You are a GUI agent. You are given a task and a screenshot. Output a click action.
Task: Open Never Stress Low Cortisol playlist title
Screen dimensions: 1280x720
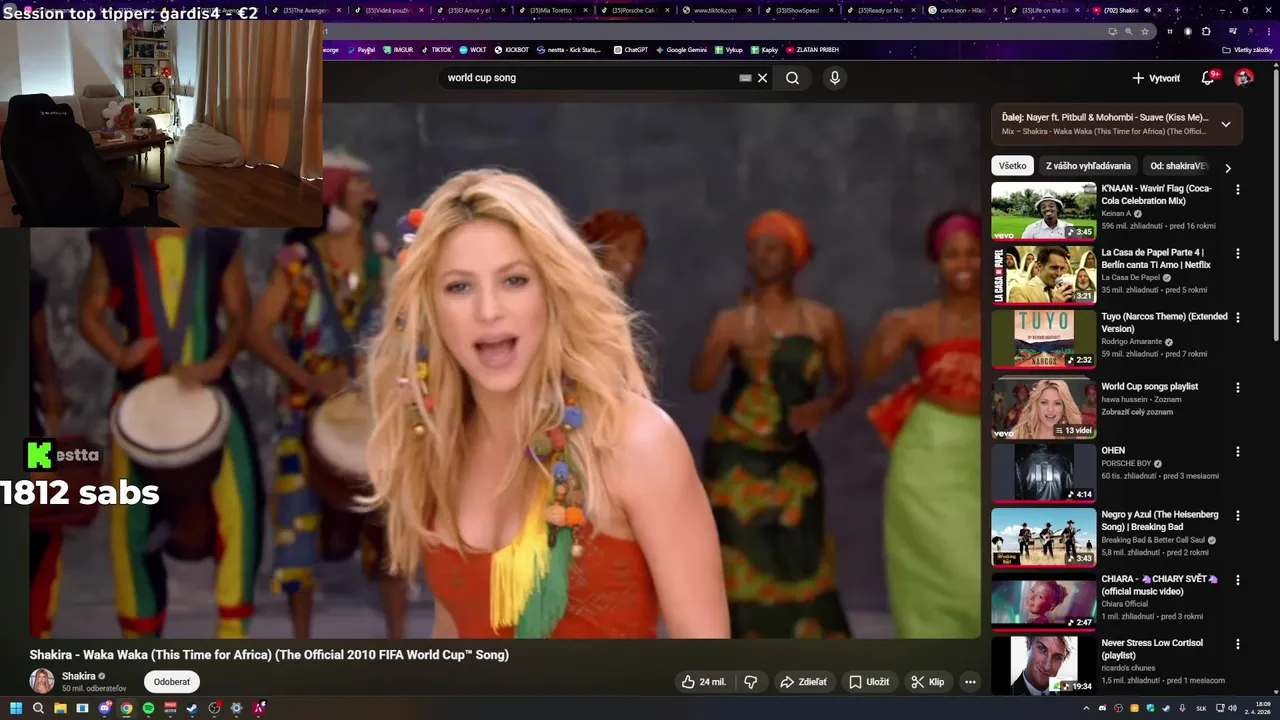tap(1152, 649)
